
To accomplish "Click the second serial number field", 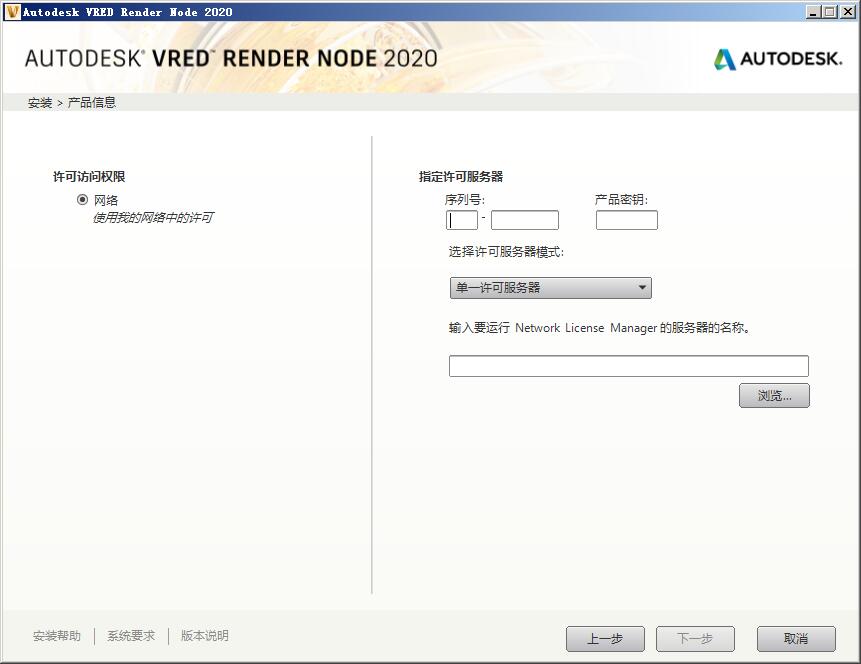I will (x=525, y=219).
